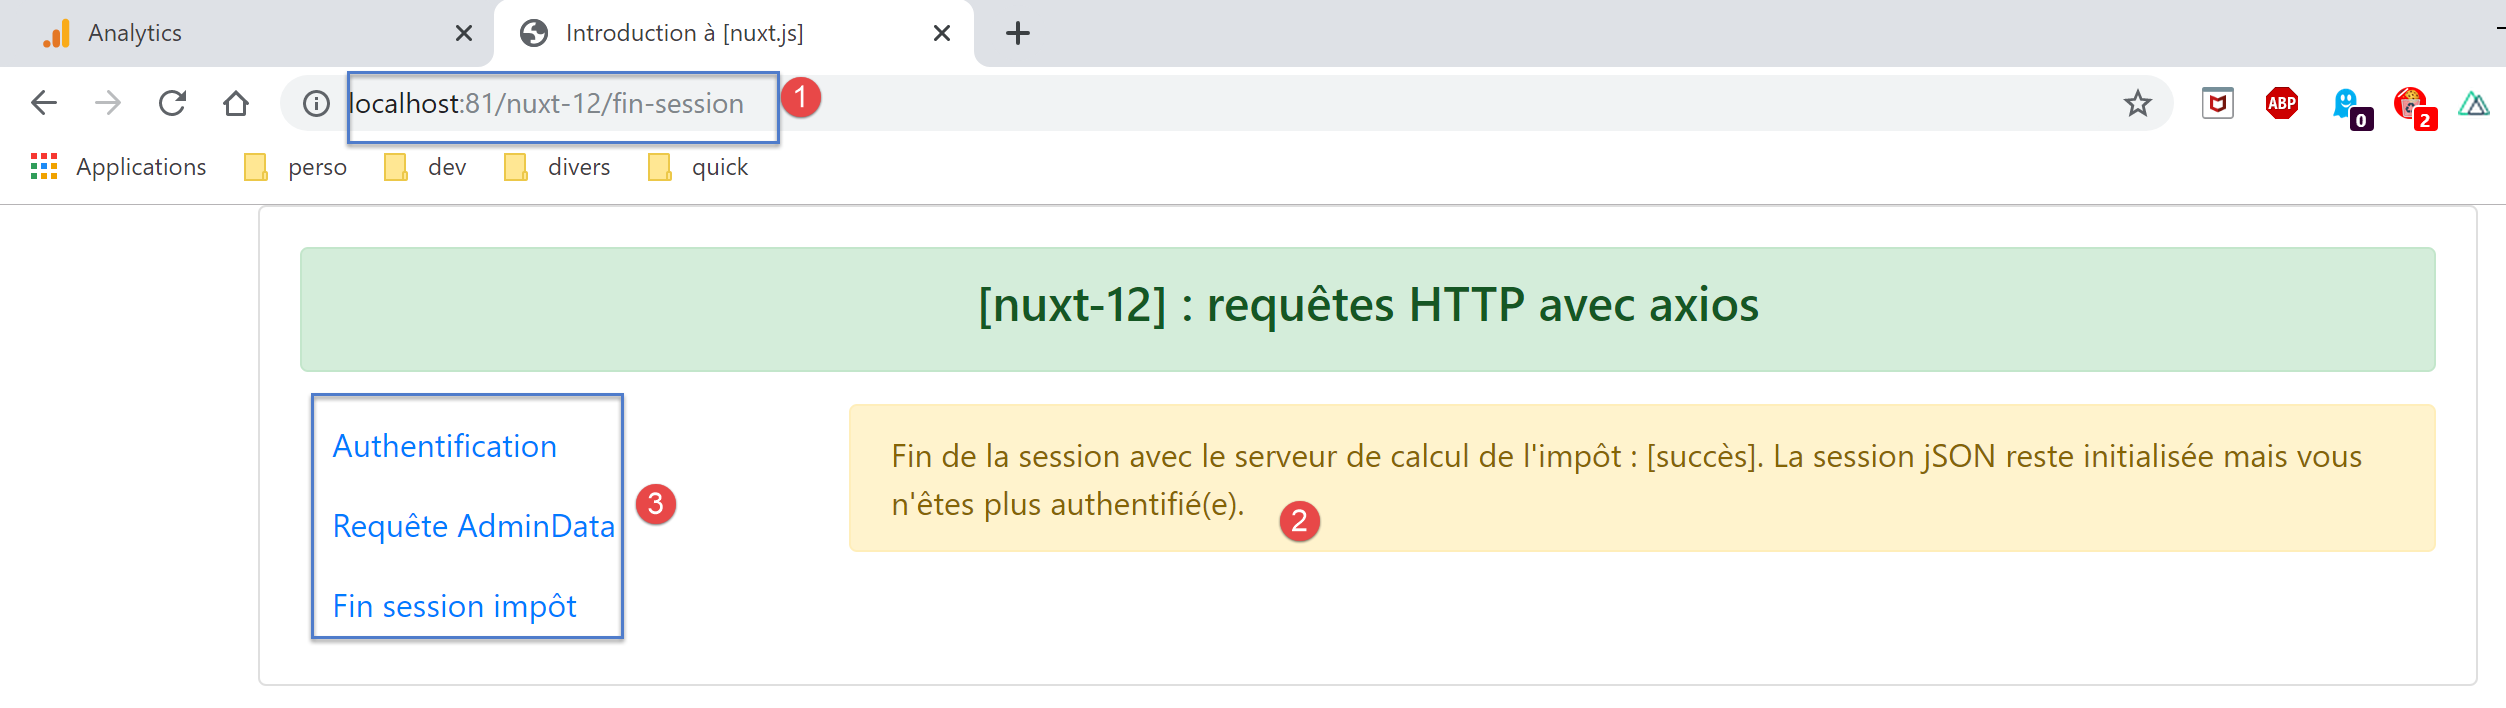2506x708 pixels.
Task: Open the dev bookmarks folder
Action: 426,167
